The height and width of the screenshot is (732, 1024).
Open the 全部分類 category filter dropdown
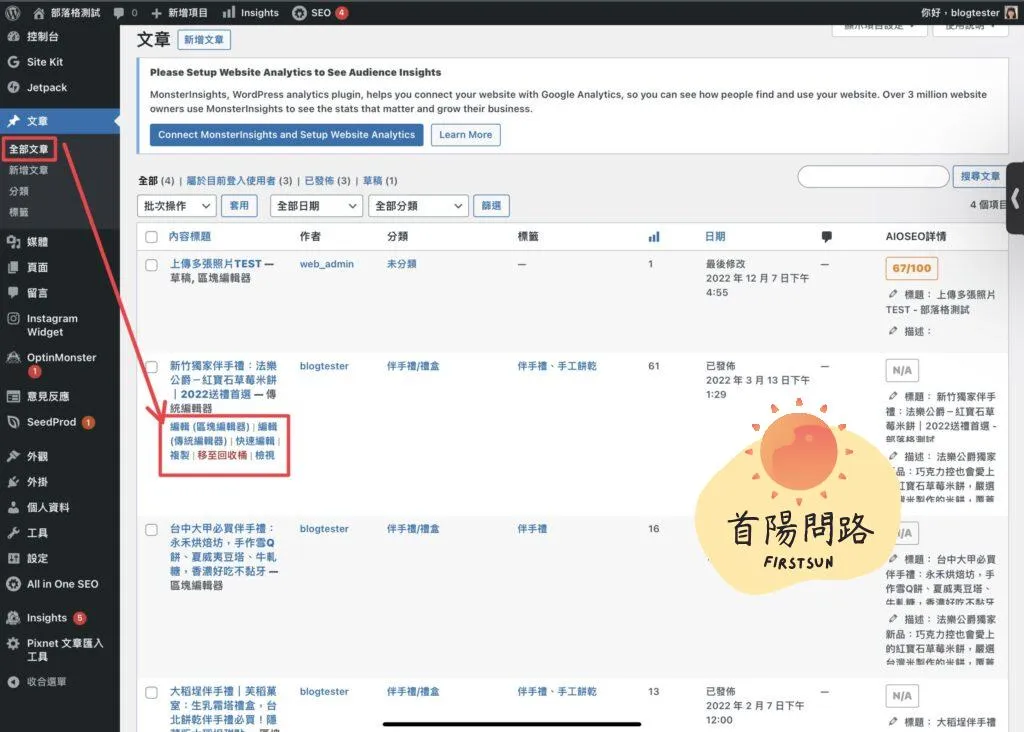[x=417, y=206]
